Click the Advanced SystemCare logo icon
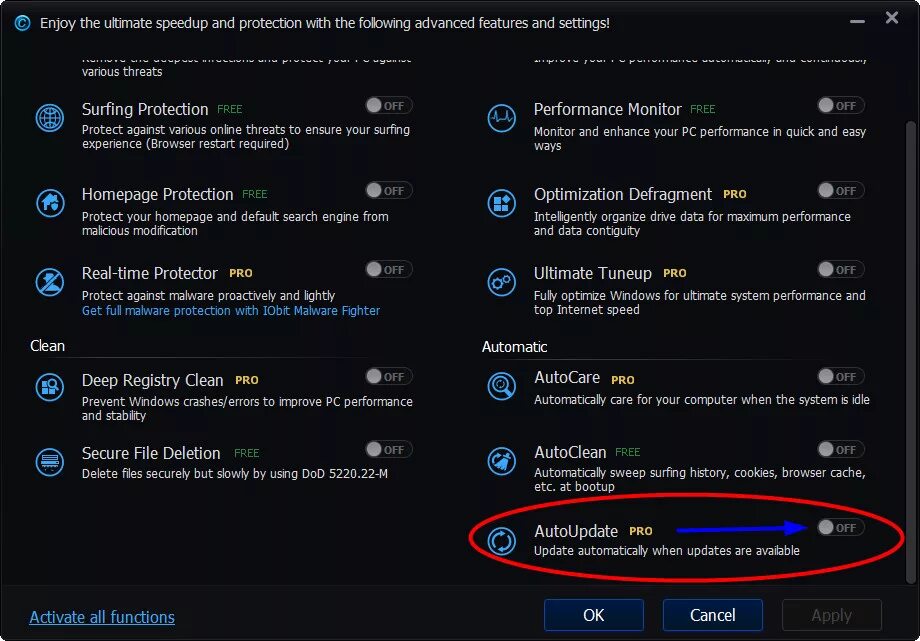This screenshot has width=920, height=641. point(22,23)
